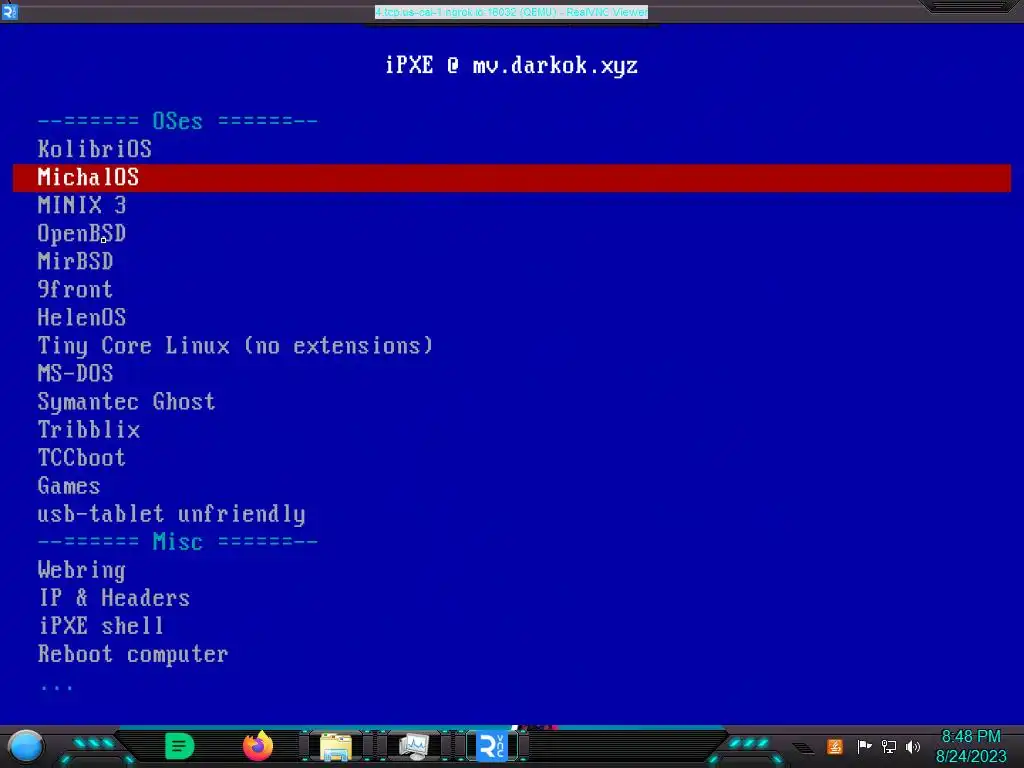
Task: Open the Start orb button
Action: (x=25, y=746)
